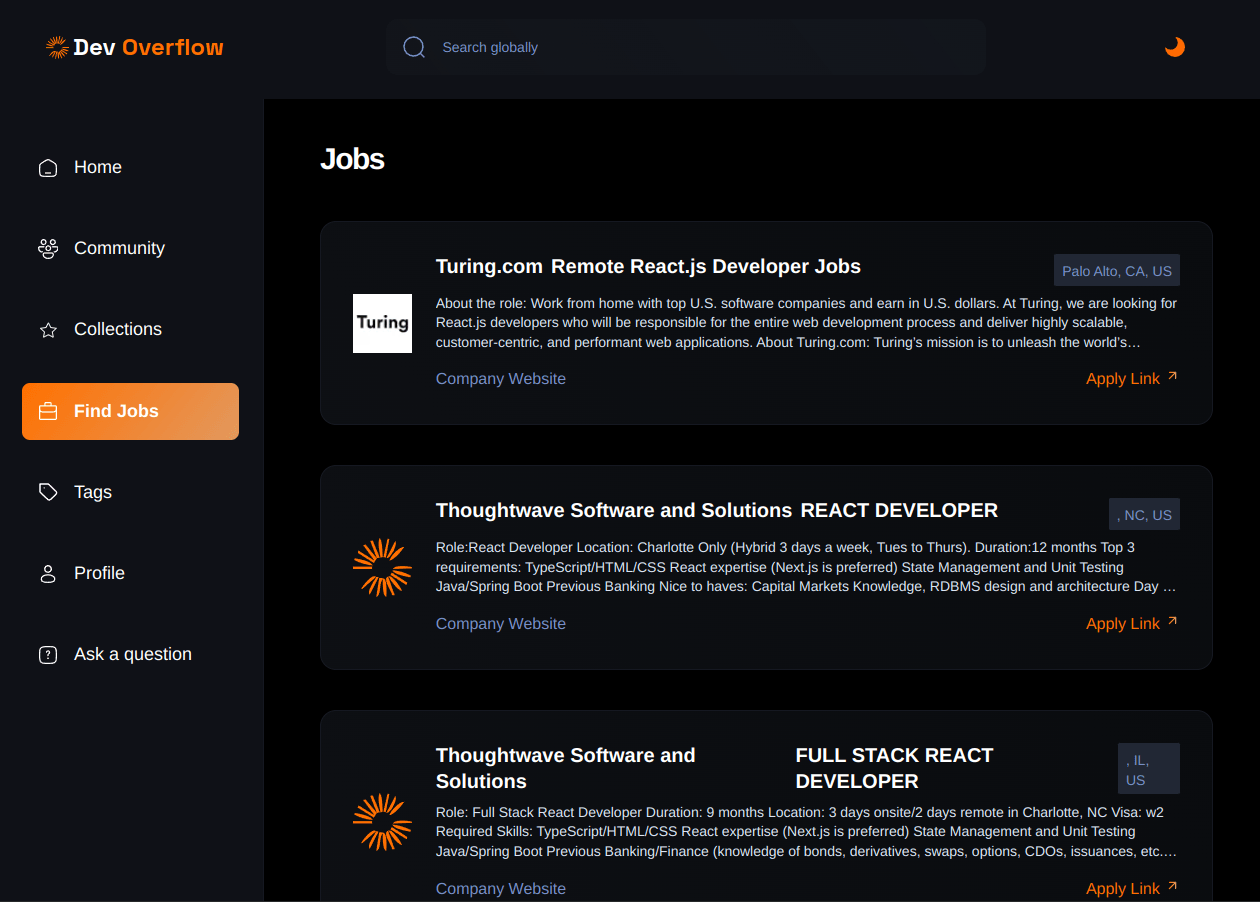
Task: Click the NC, US location badge
Action: 1144,515
